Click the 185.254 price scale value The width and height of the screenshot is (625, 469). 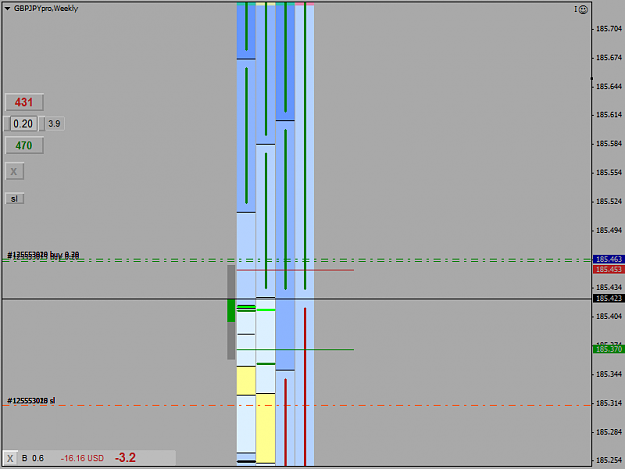[x=609, y=461]
